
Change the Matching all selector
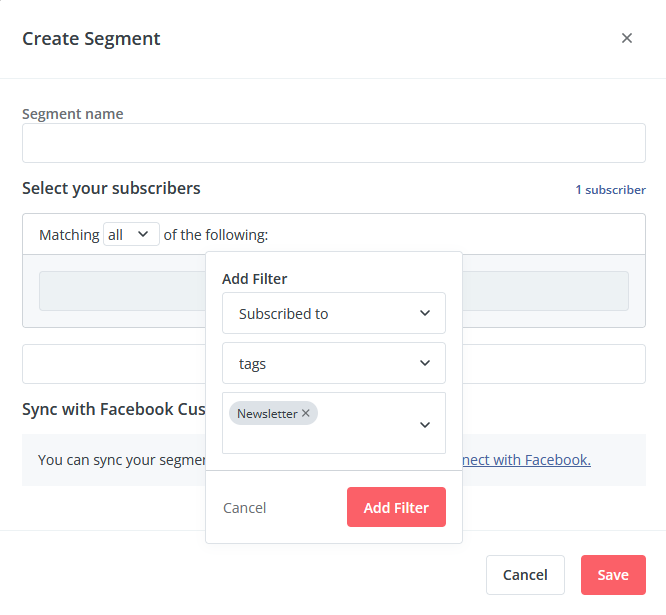click(131, 234)
